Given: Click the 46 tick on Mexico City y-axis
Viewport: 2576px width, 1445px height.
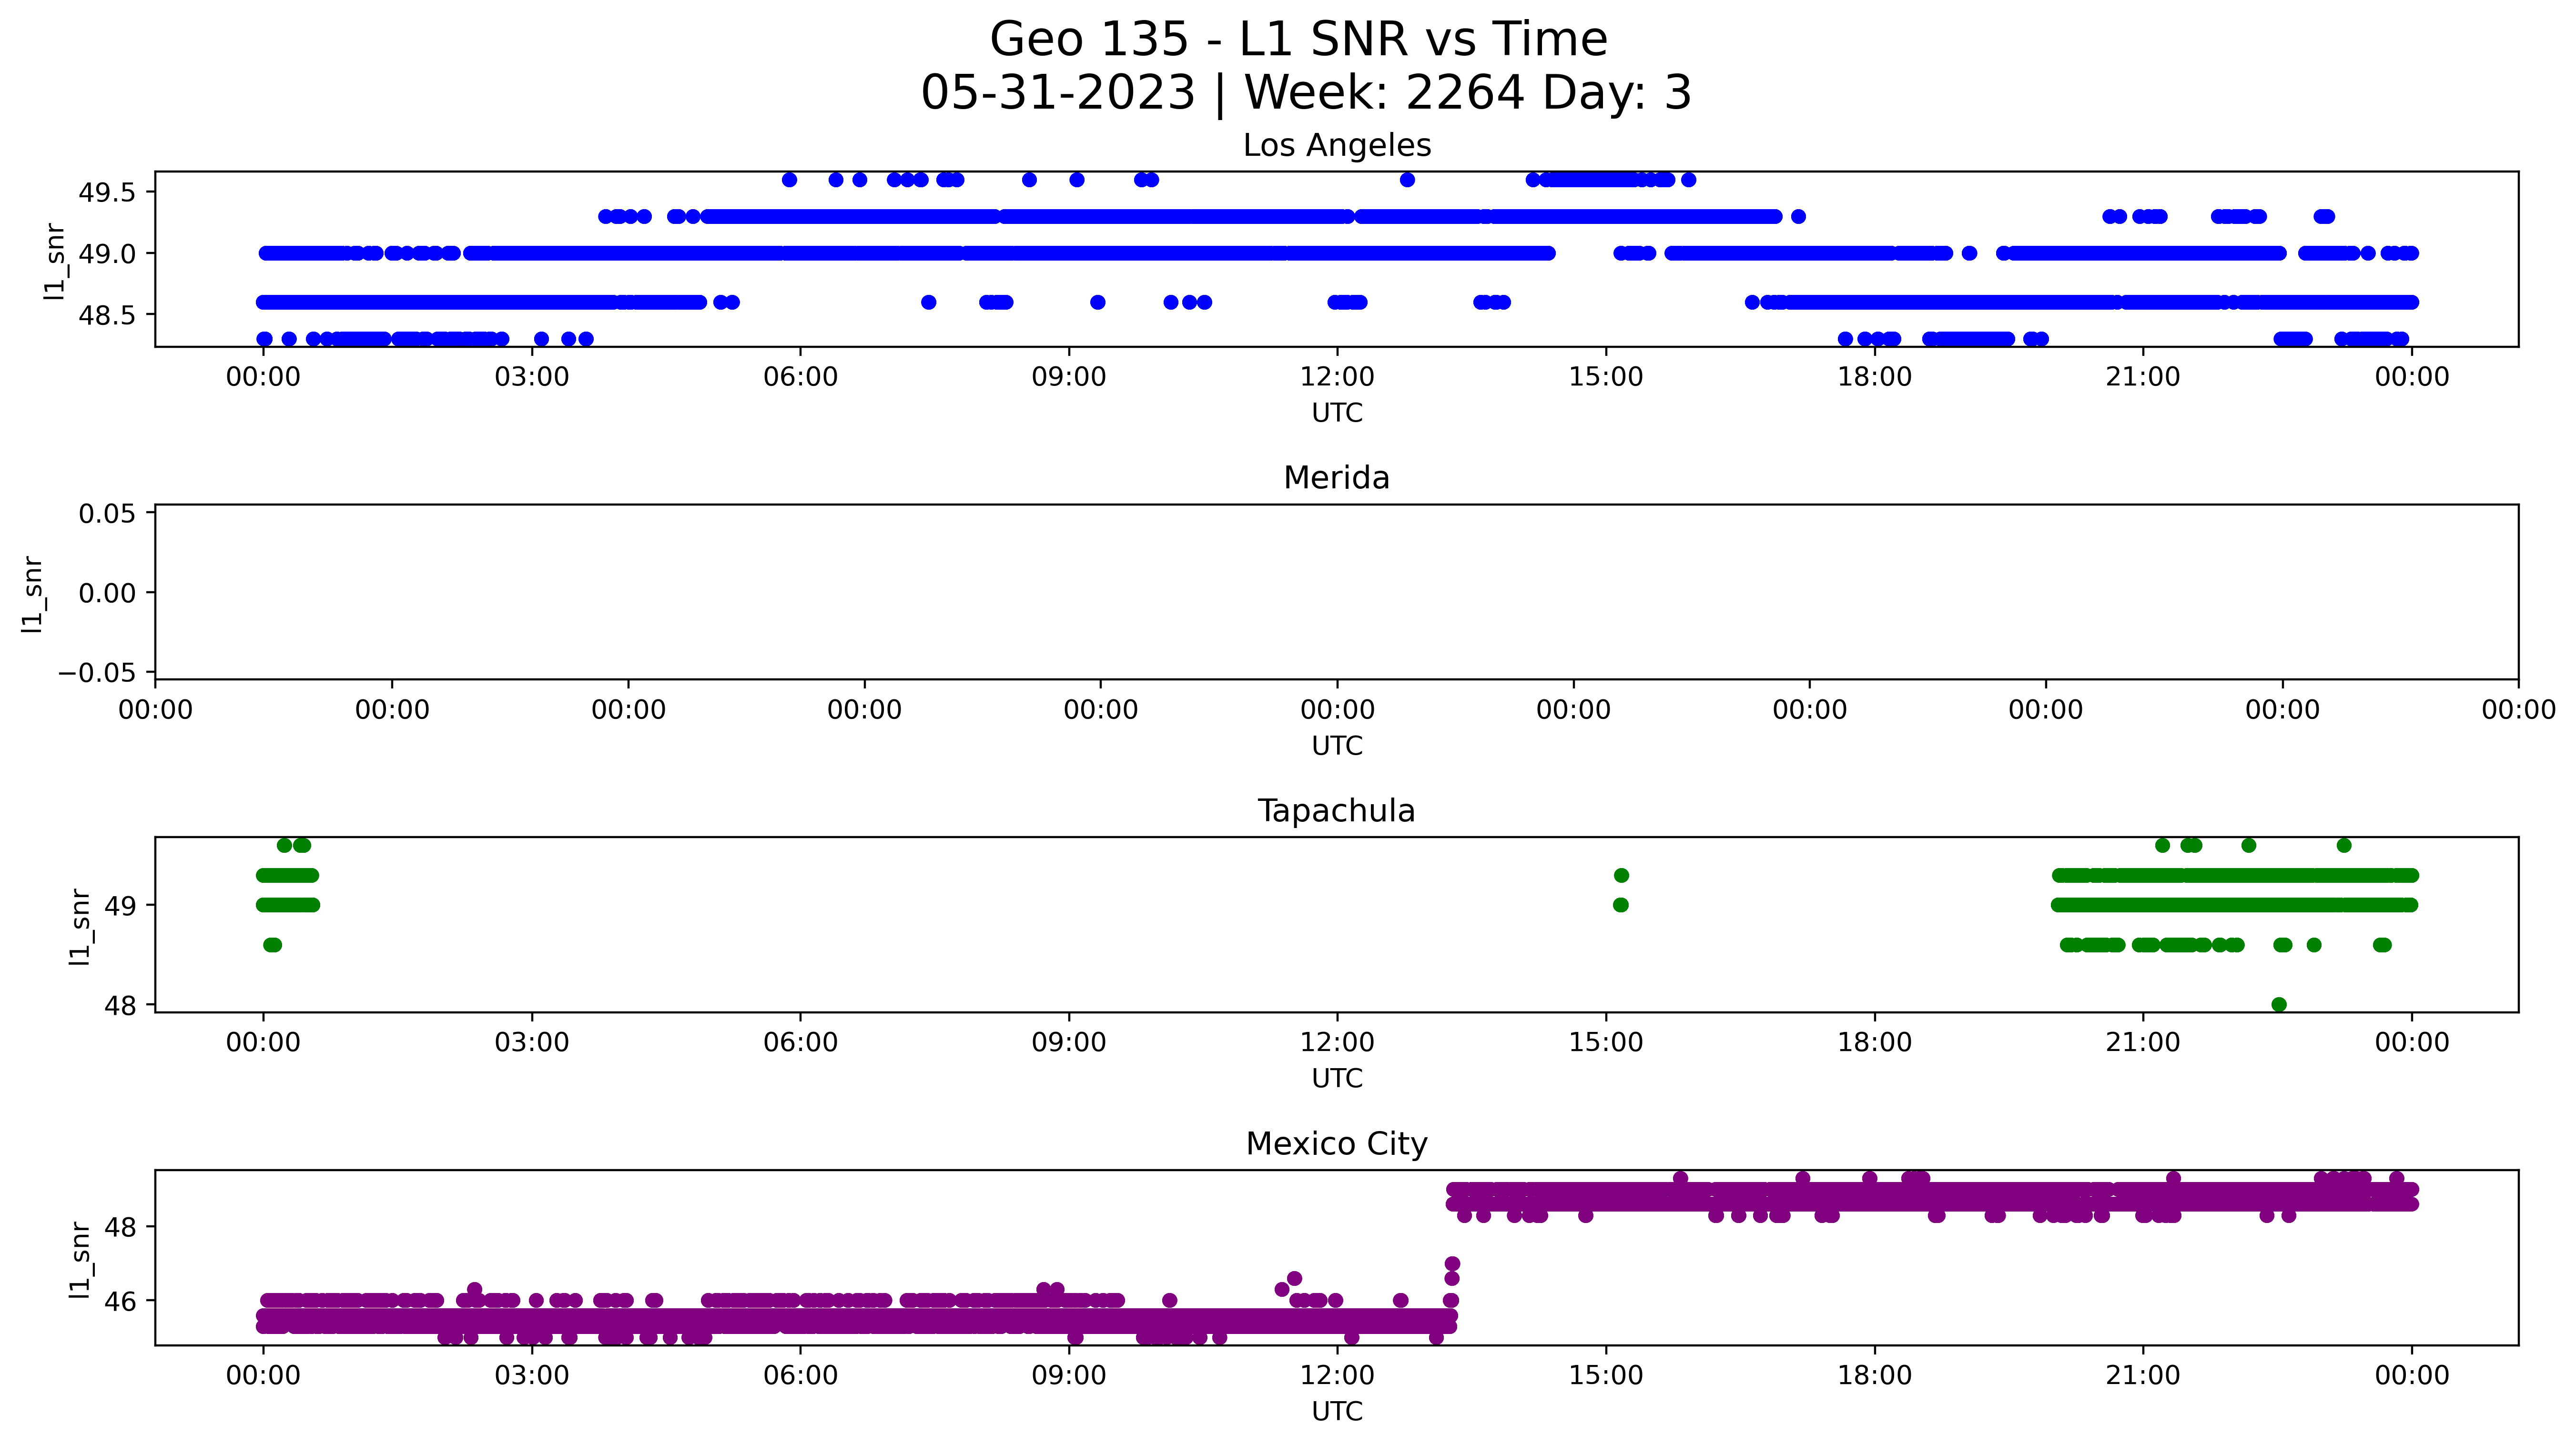Looking at the screenshot, I should 120,1302.
